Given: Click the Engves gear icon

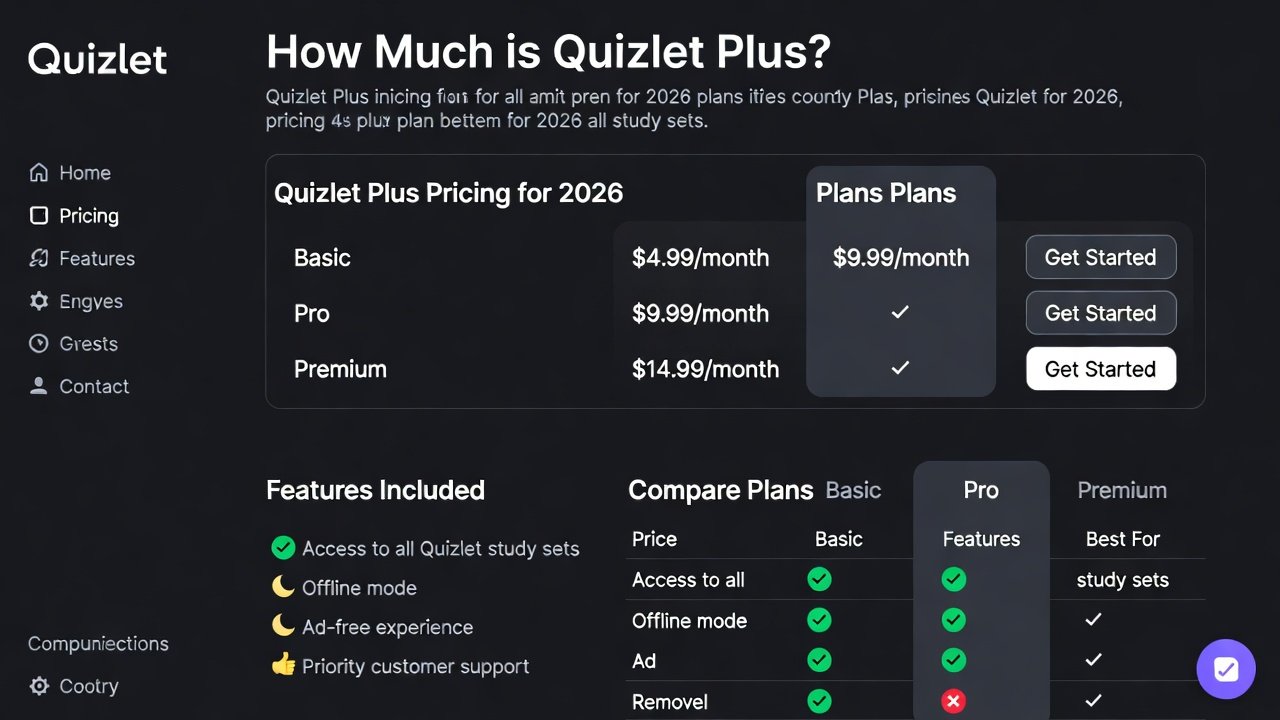Looking at the screenshot, I should pos(38,301).
